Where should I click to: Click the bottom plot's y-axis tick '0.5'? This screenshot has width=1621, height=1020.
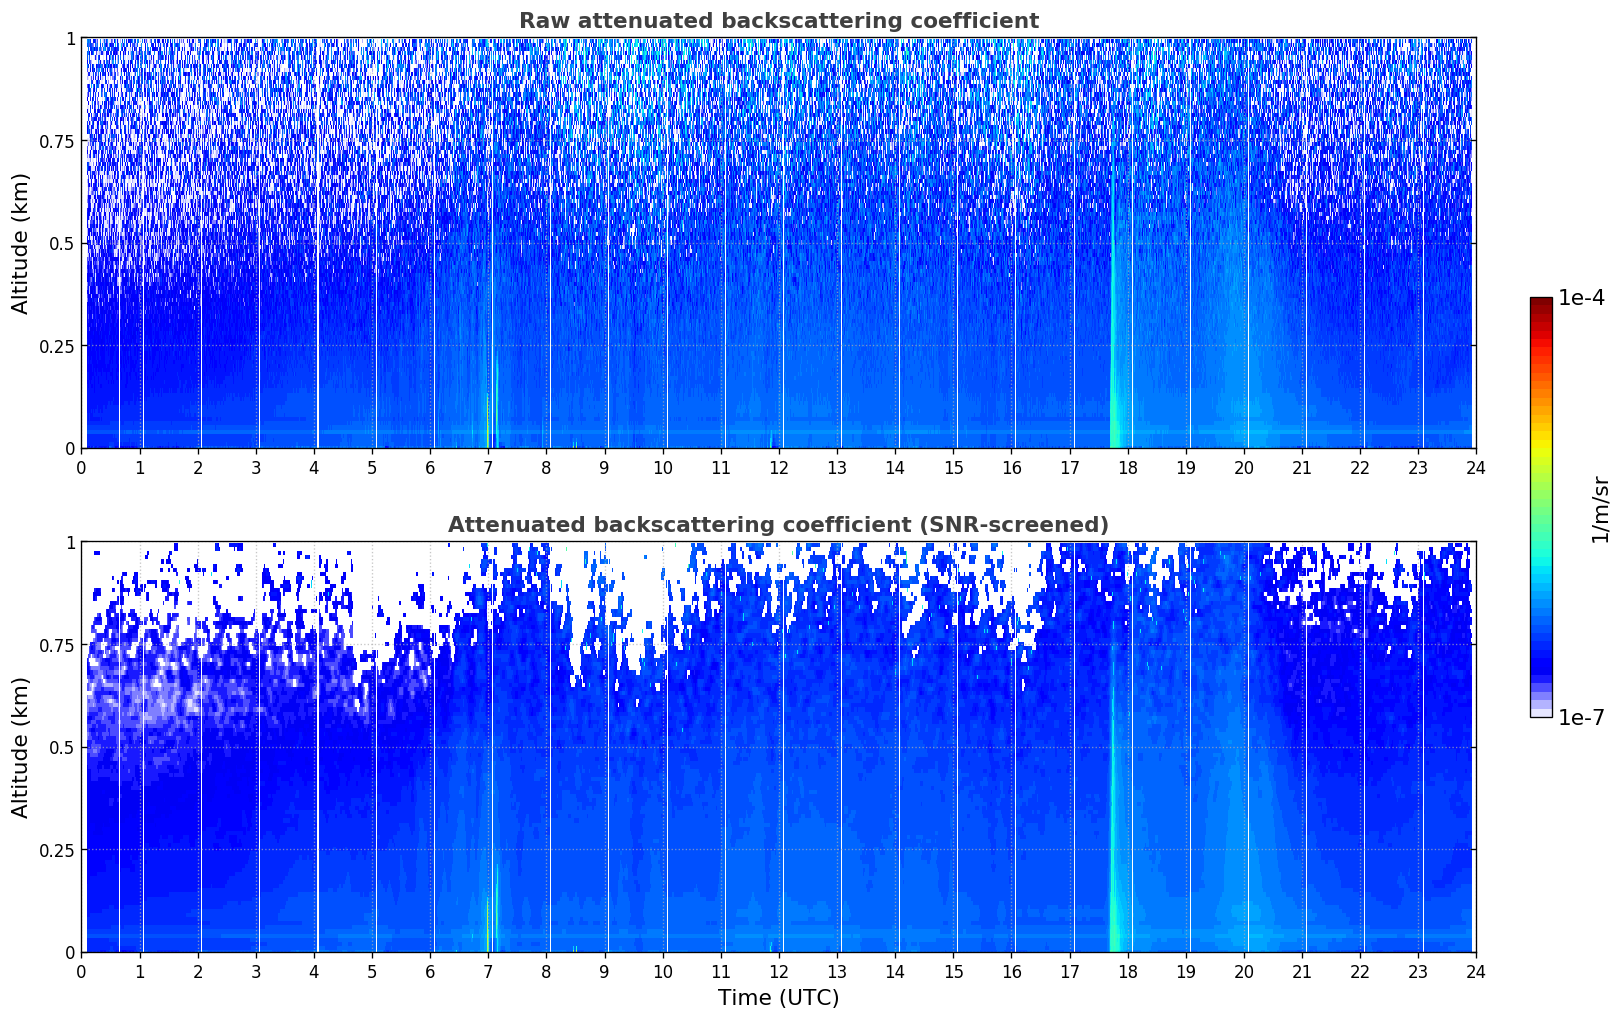pos(61,747)
